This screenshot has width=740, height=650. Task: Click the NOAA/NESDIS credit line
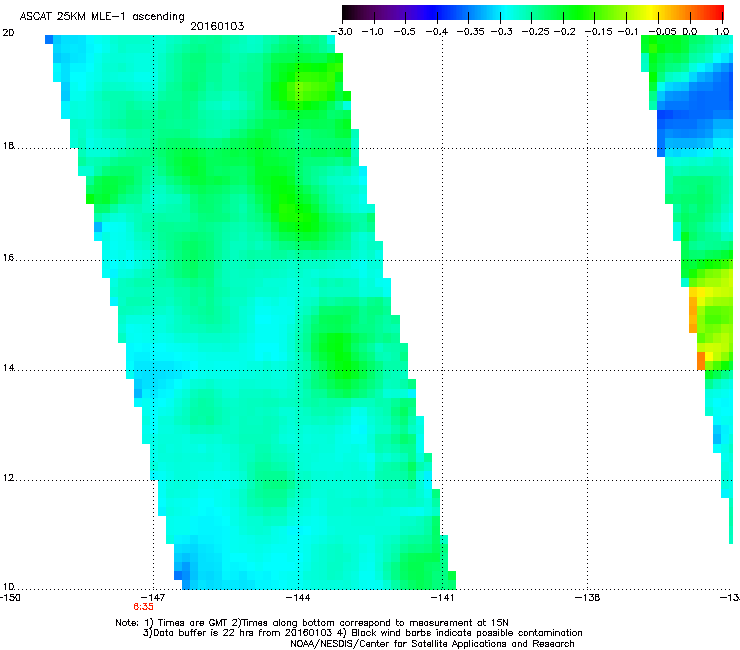[x=432, y=644]
